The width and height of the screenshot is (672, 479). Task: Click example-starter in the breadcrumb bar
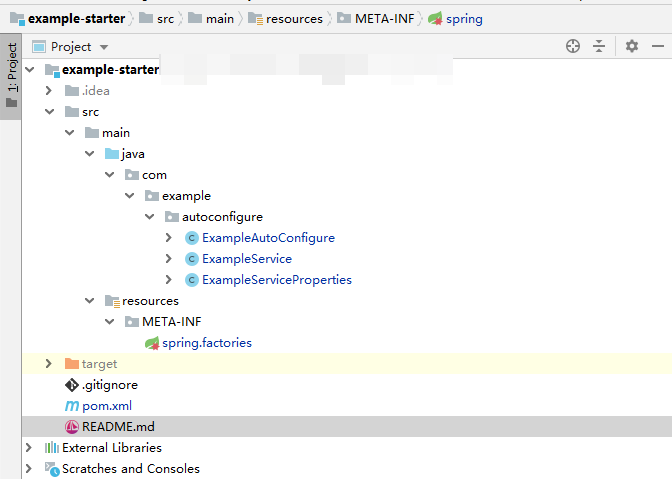[x=68, y=19]
